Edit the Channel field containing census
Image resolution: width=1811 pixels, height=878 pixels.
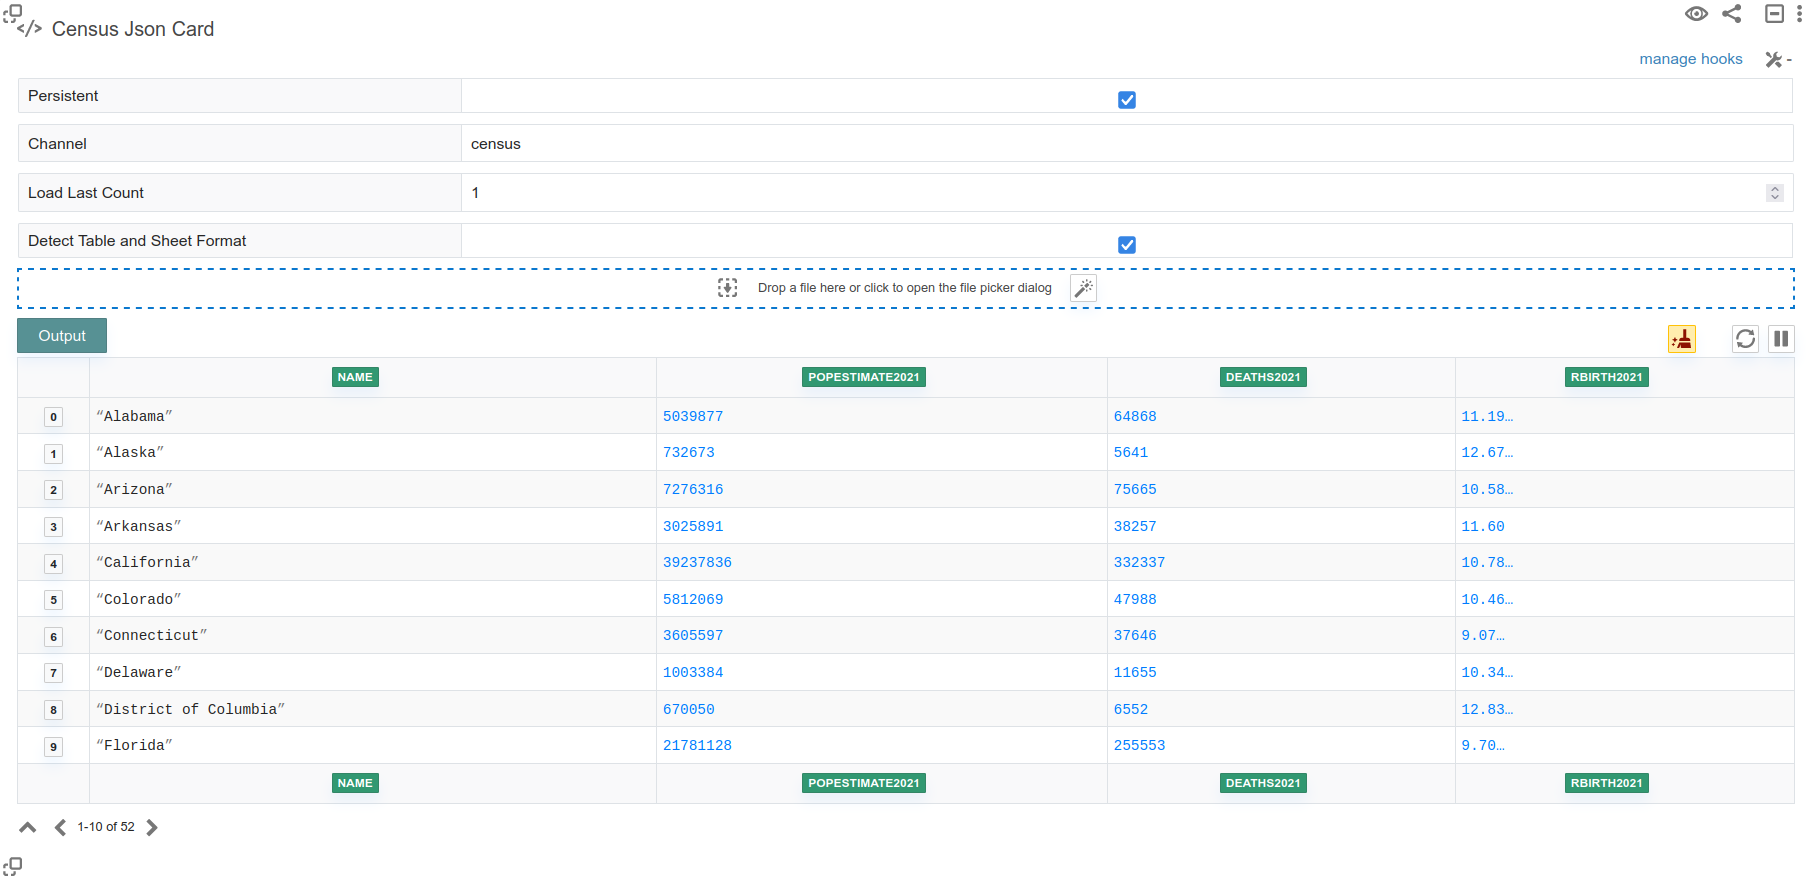pos(1127,144)
